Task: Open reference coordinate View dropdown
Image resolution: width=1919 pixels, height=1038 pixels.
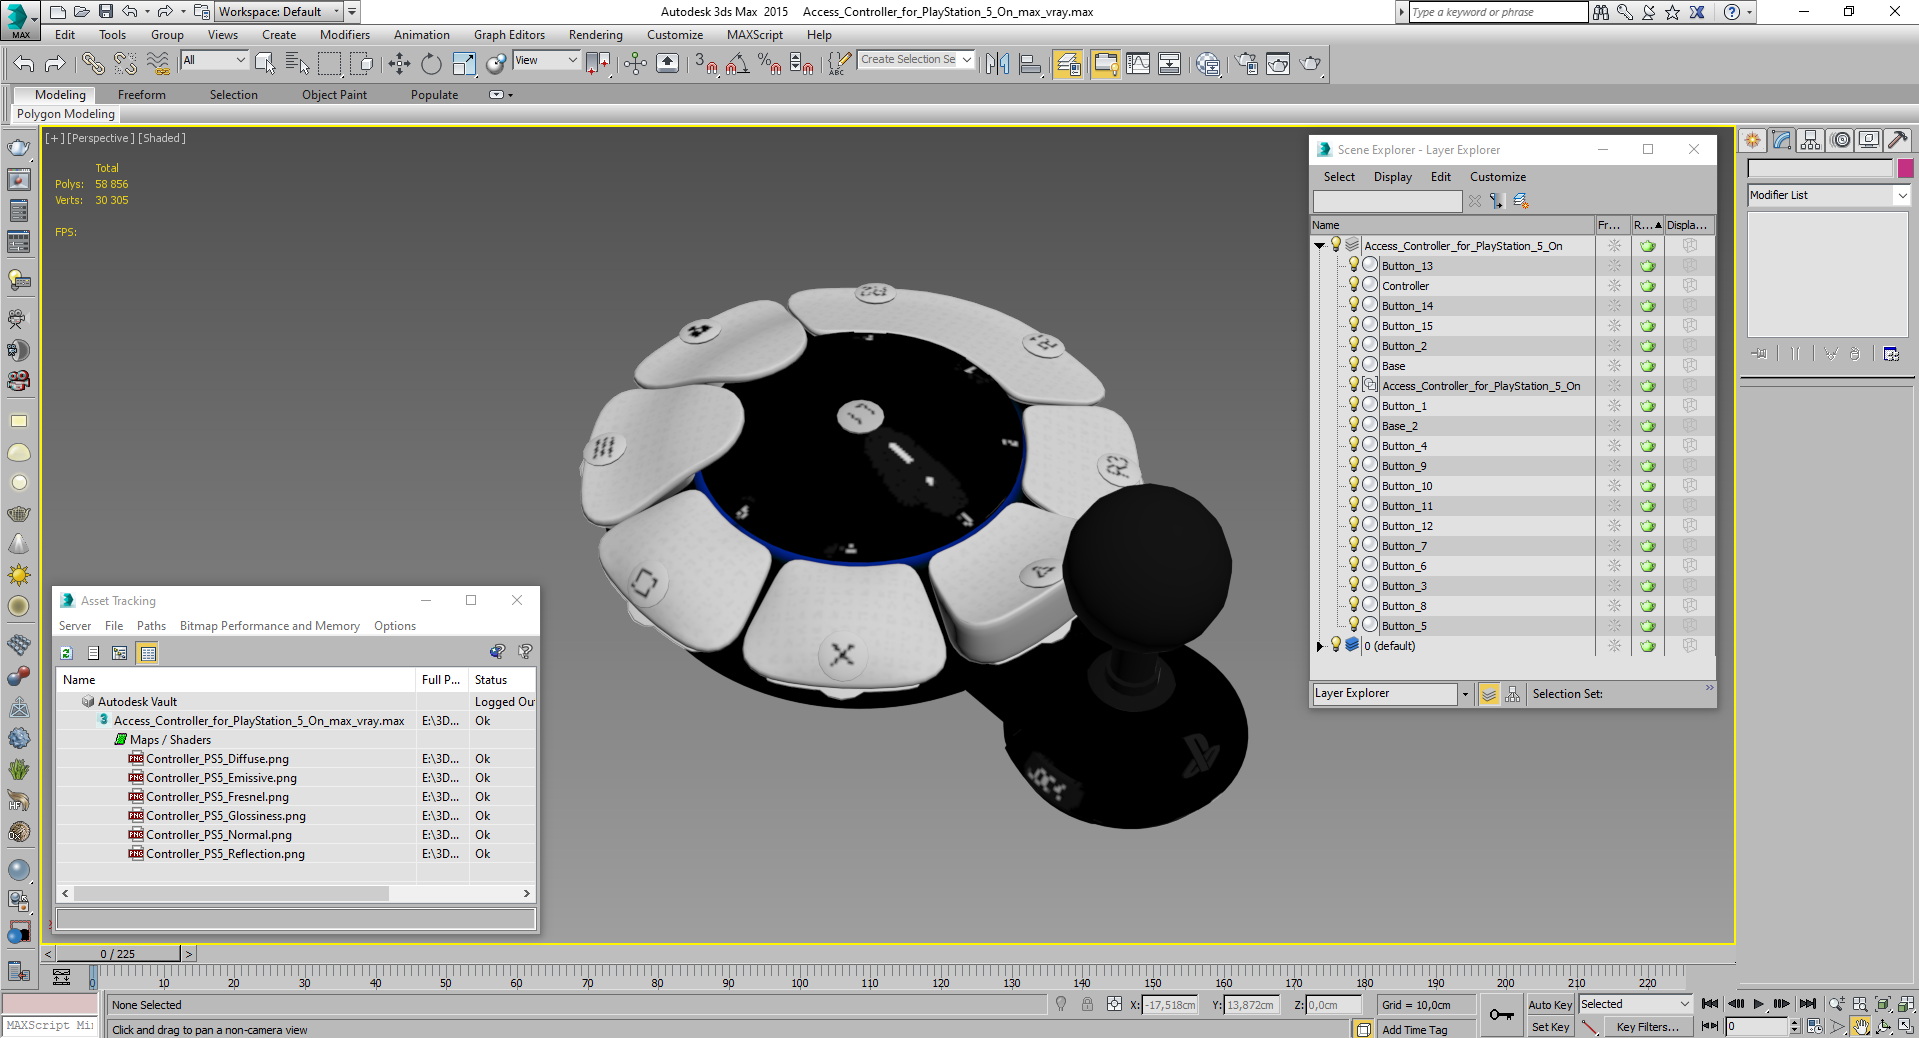Action: tap(546, 60)
